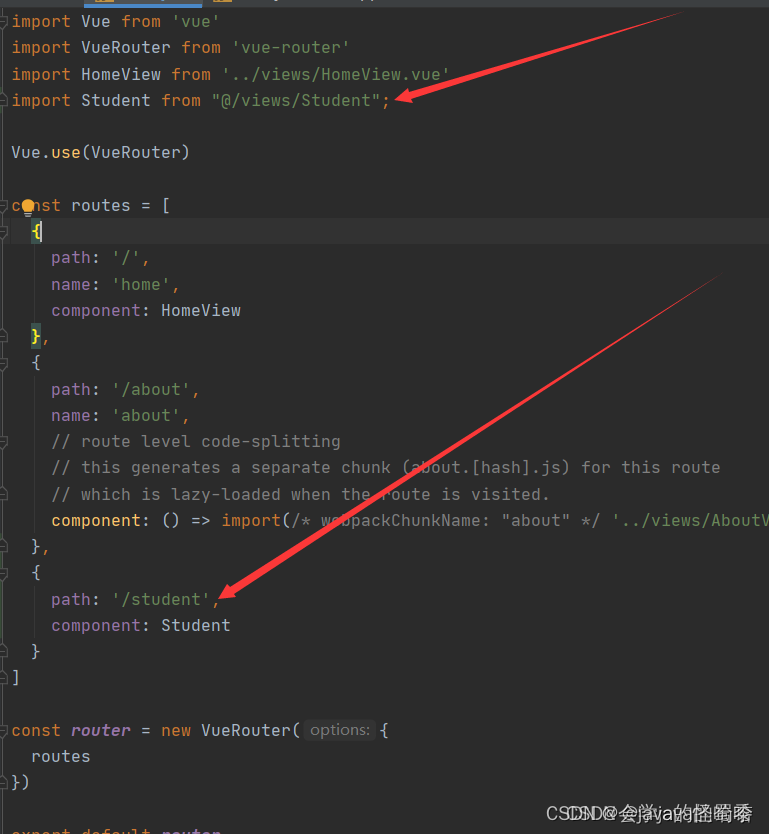Screen dimensions: 769x834
Task: Click the 'vue' string in the first import
Action: 196,21
